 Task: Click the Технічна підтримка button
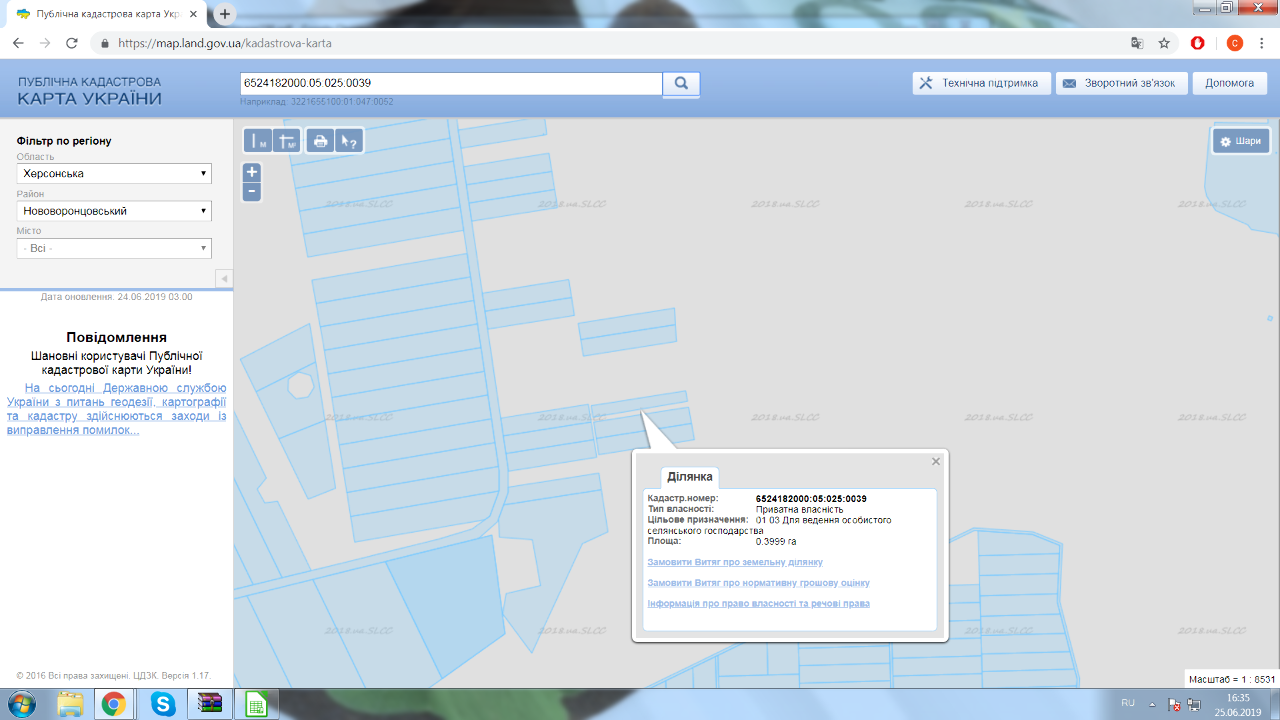(x=980, y=83)
